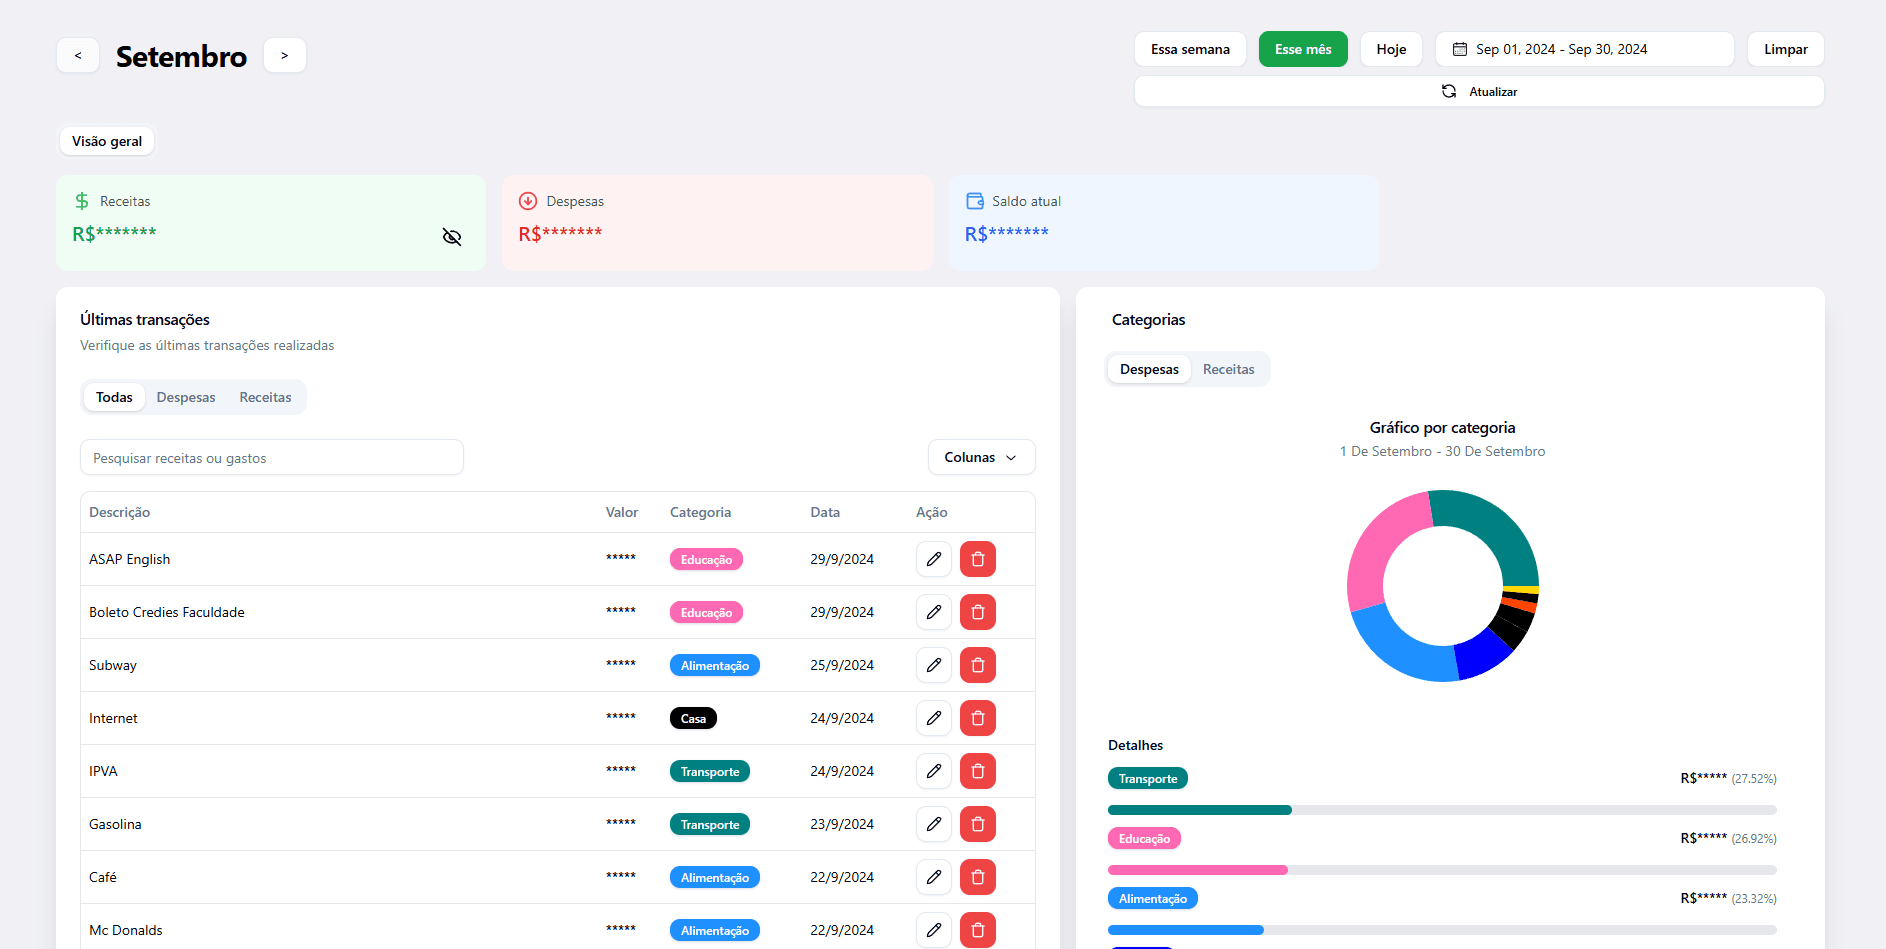The height and width of the screenshot is (949, 1886).
Task: Go to next month with right arrow
Action: (x=285, y=55)
